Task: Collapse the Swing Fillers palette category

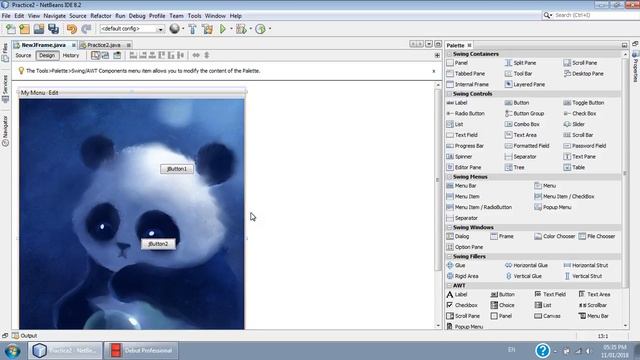Action: pos(449,257)
